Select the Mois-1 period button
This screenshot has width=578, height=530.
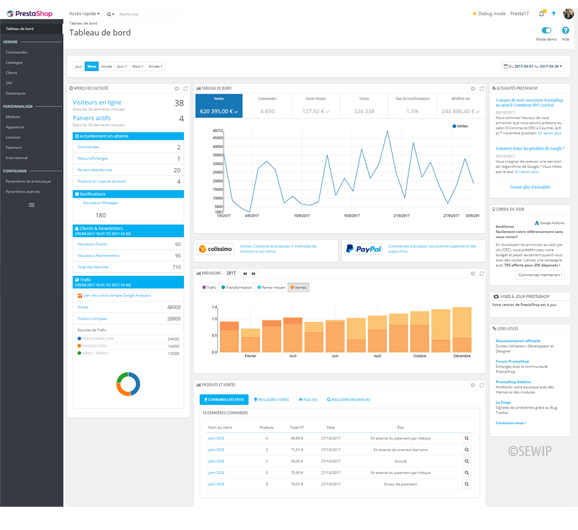pyautogui.click(x=138, y=66)
